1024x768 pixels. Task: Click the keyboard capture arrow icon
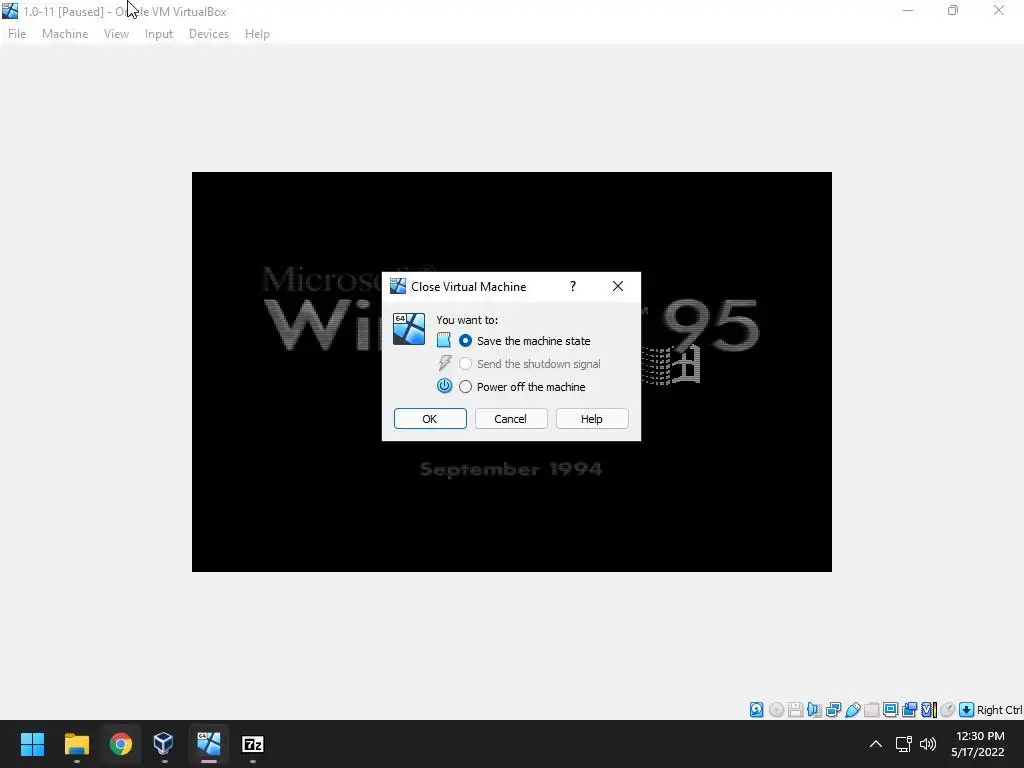coord(967,710)
